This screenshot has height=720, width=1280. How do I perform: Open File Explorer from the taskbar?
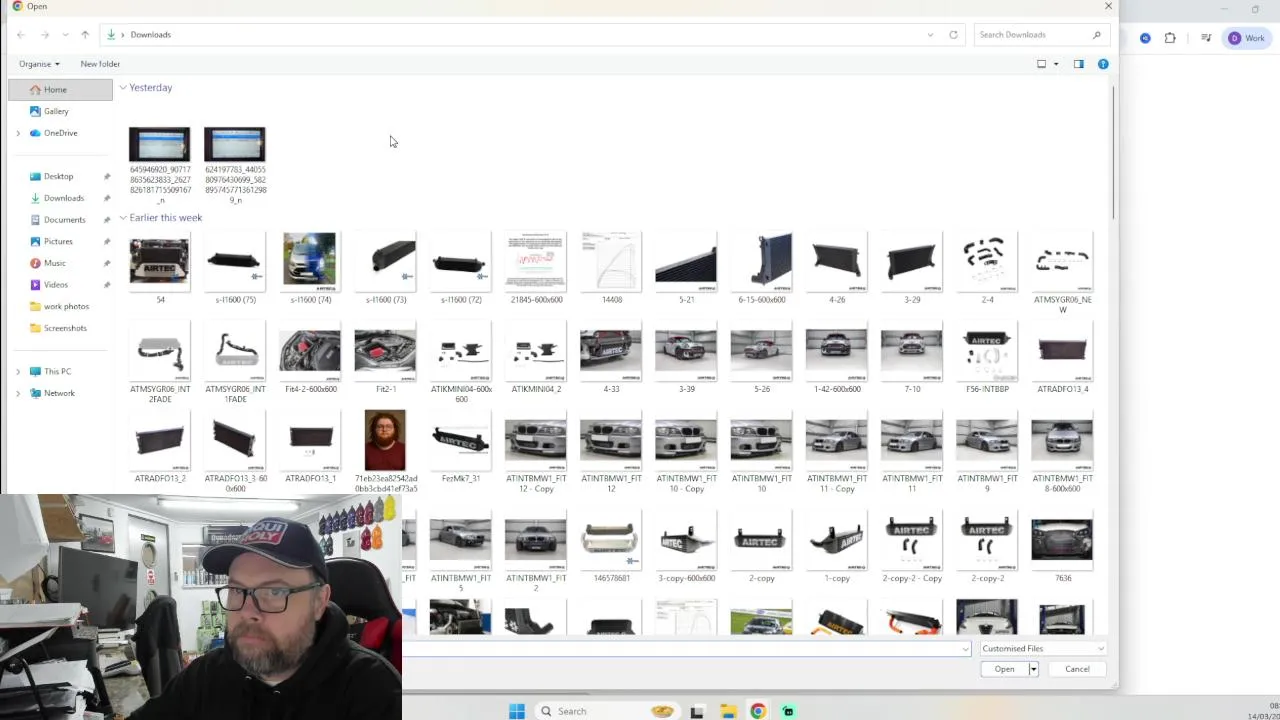[x=728, y=711]
